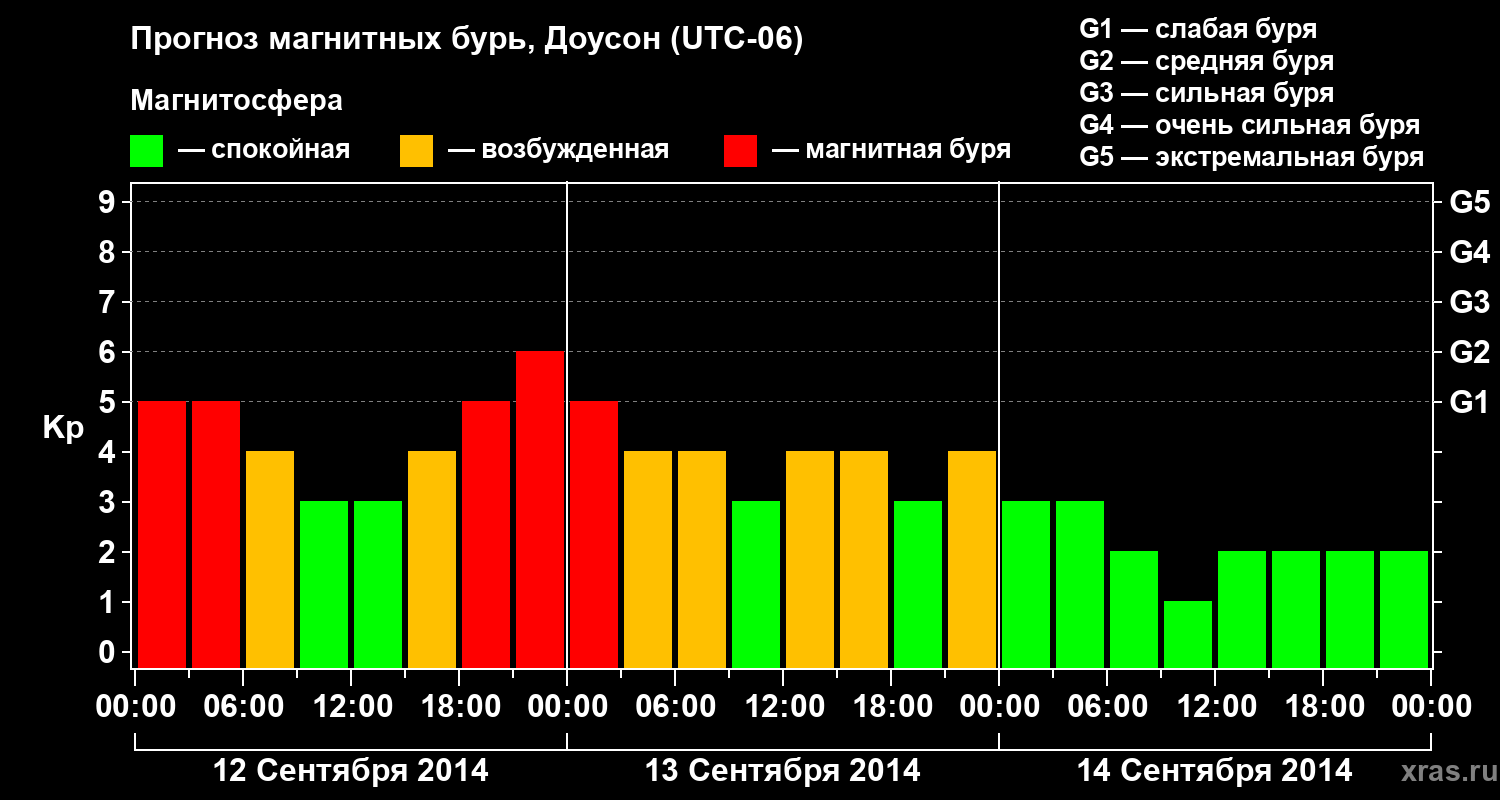The image size is (1500, 800).
Task: Select the chart title "Прогноз магнитных бурь, Доусон (UTC-06)"
Action: tap(467, 41)
